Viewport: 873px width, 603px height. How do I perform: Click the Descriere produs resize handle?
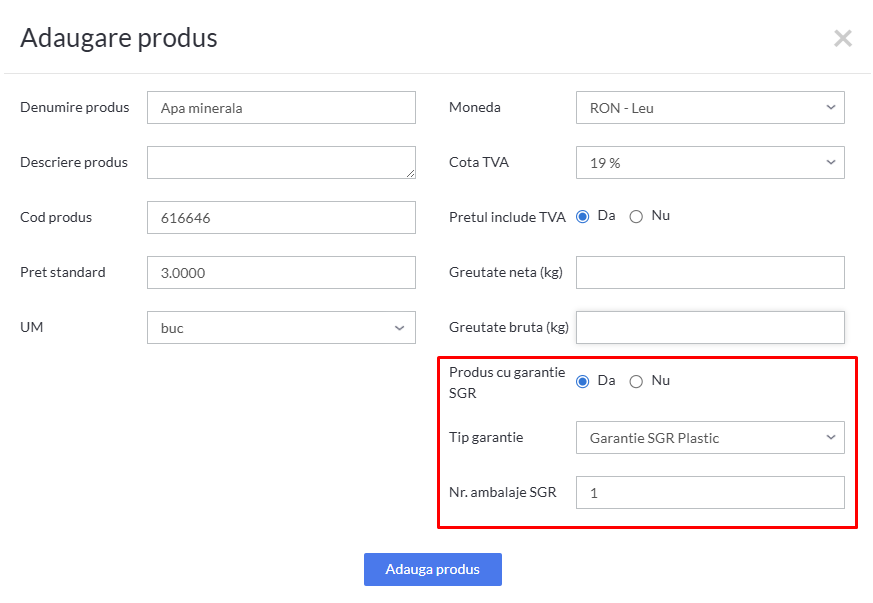tap(411, 174)
